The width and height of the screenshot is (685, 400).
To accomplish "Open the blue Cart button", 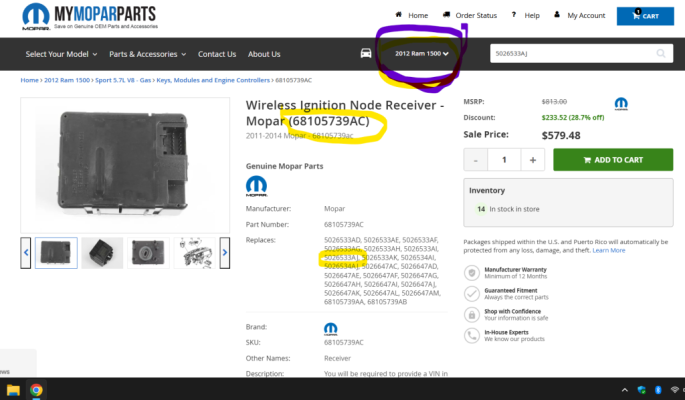I will (645, 16).
